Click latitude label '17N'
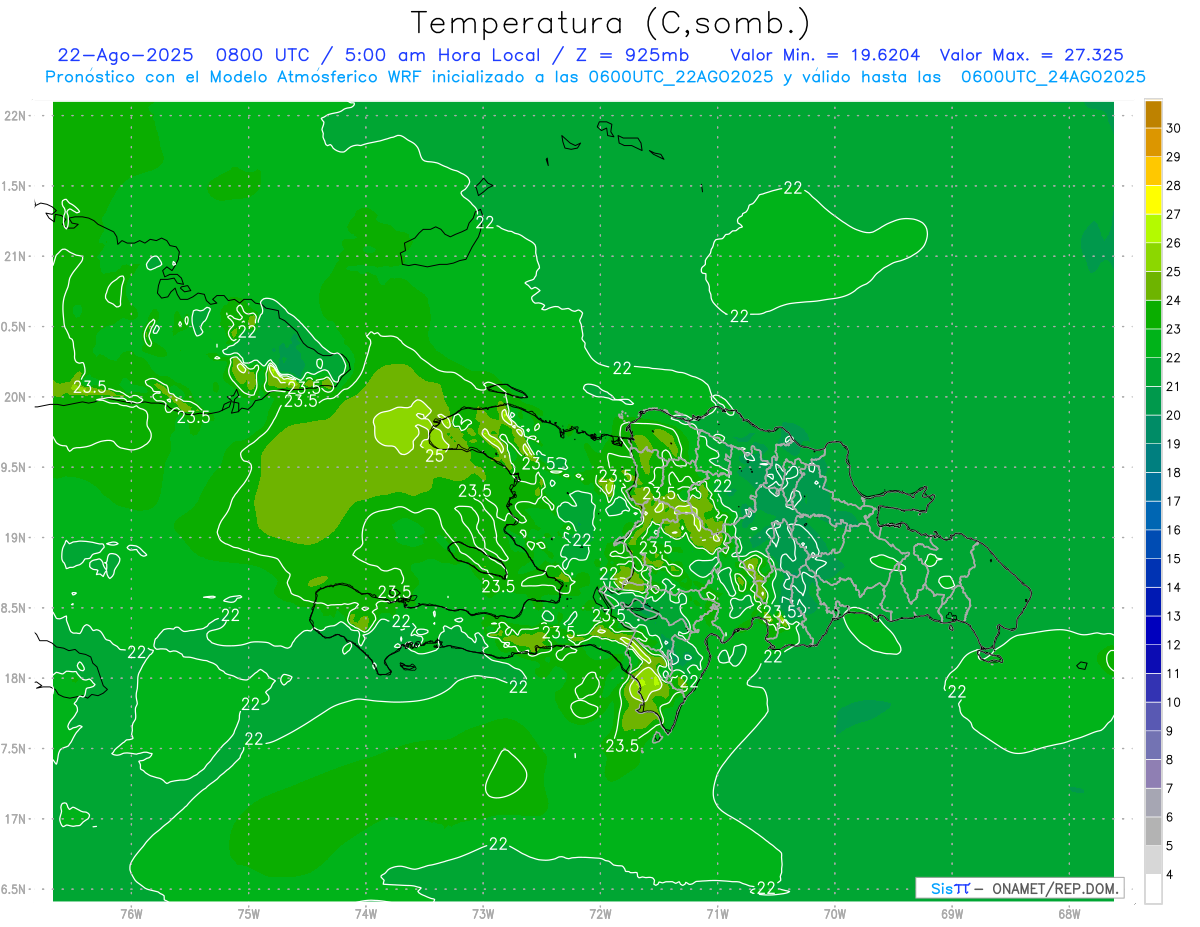Screen dimensions: 1200x927 [15, 819]
